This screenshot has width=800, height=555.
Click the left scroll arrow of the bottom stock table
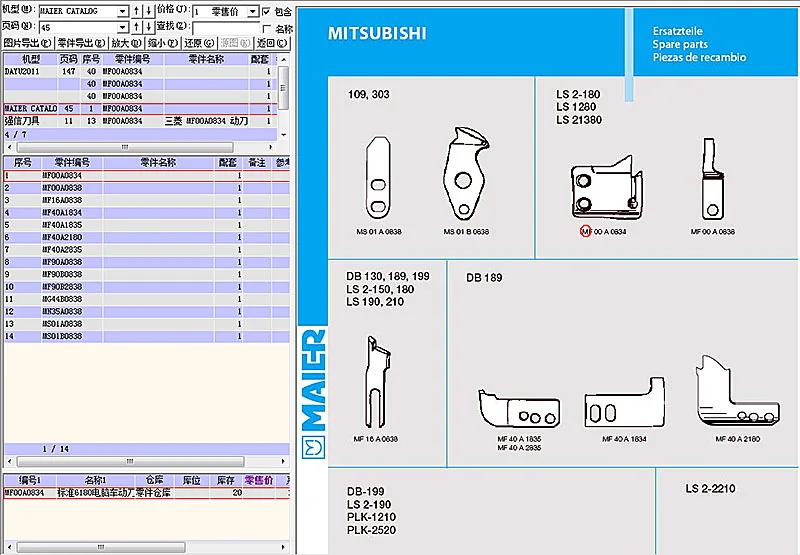(10, 547)
